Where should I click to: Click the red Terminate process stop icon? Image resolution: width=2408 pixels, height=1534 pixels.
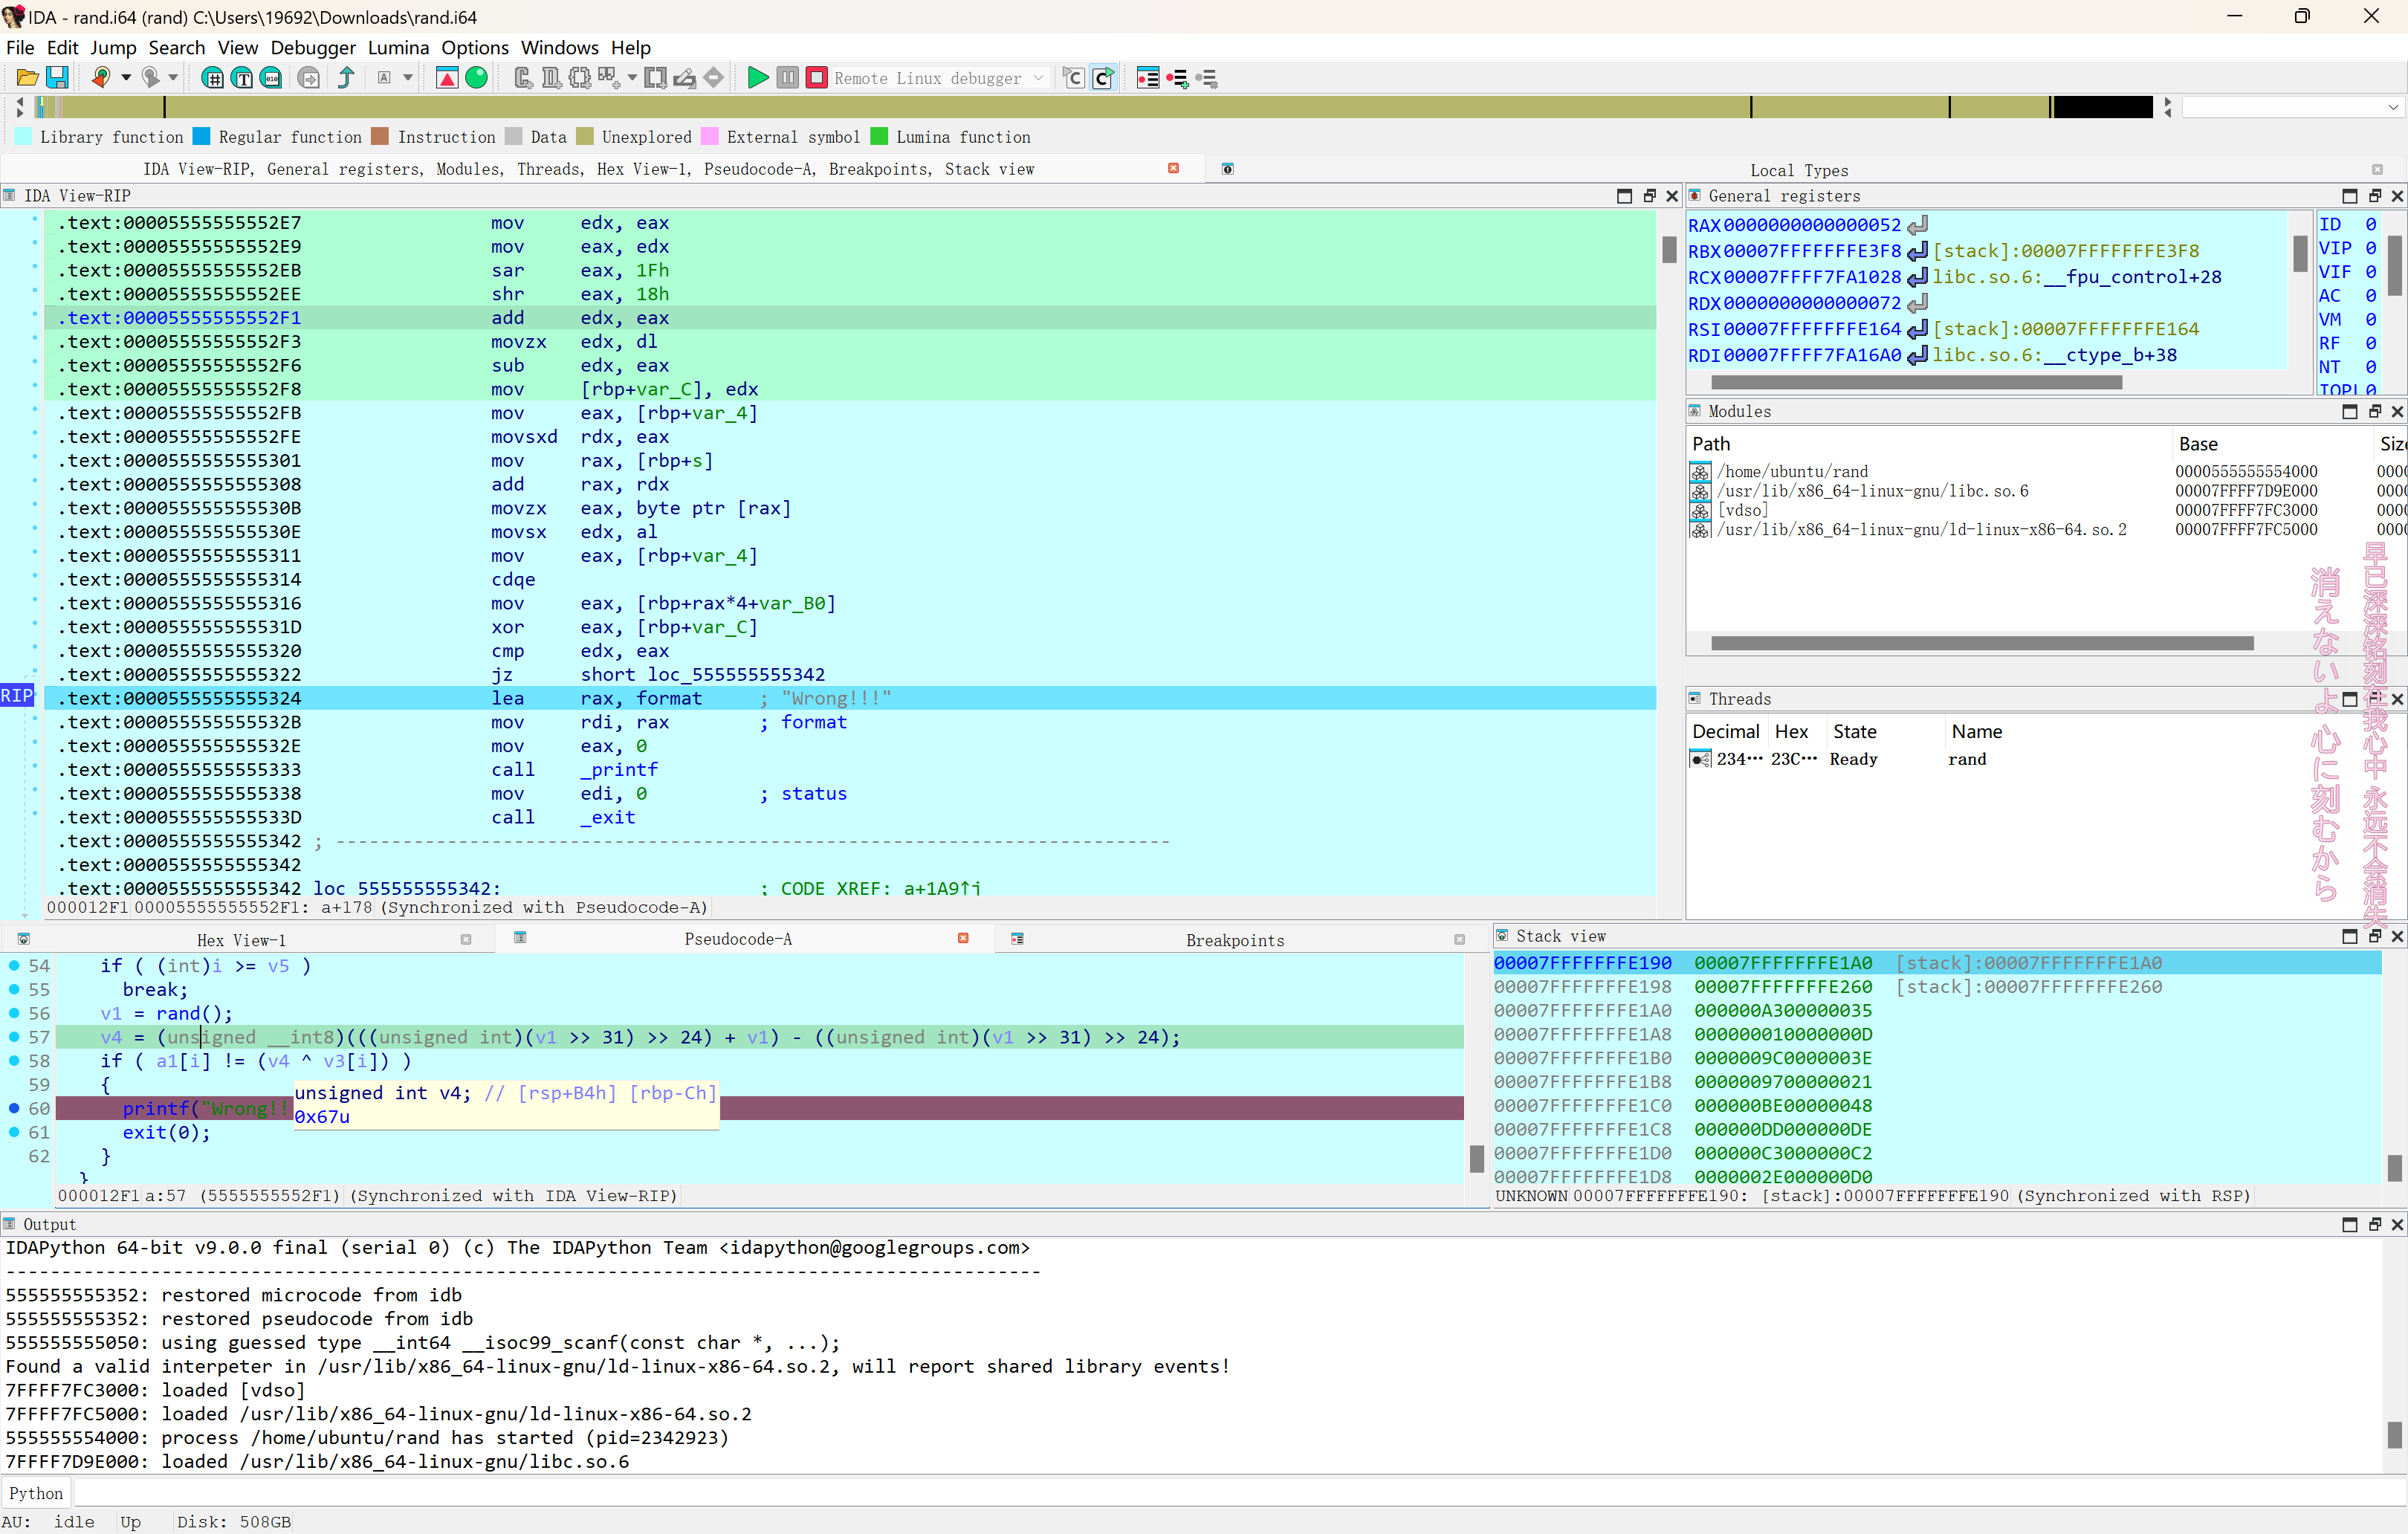817,78
